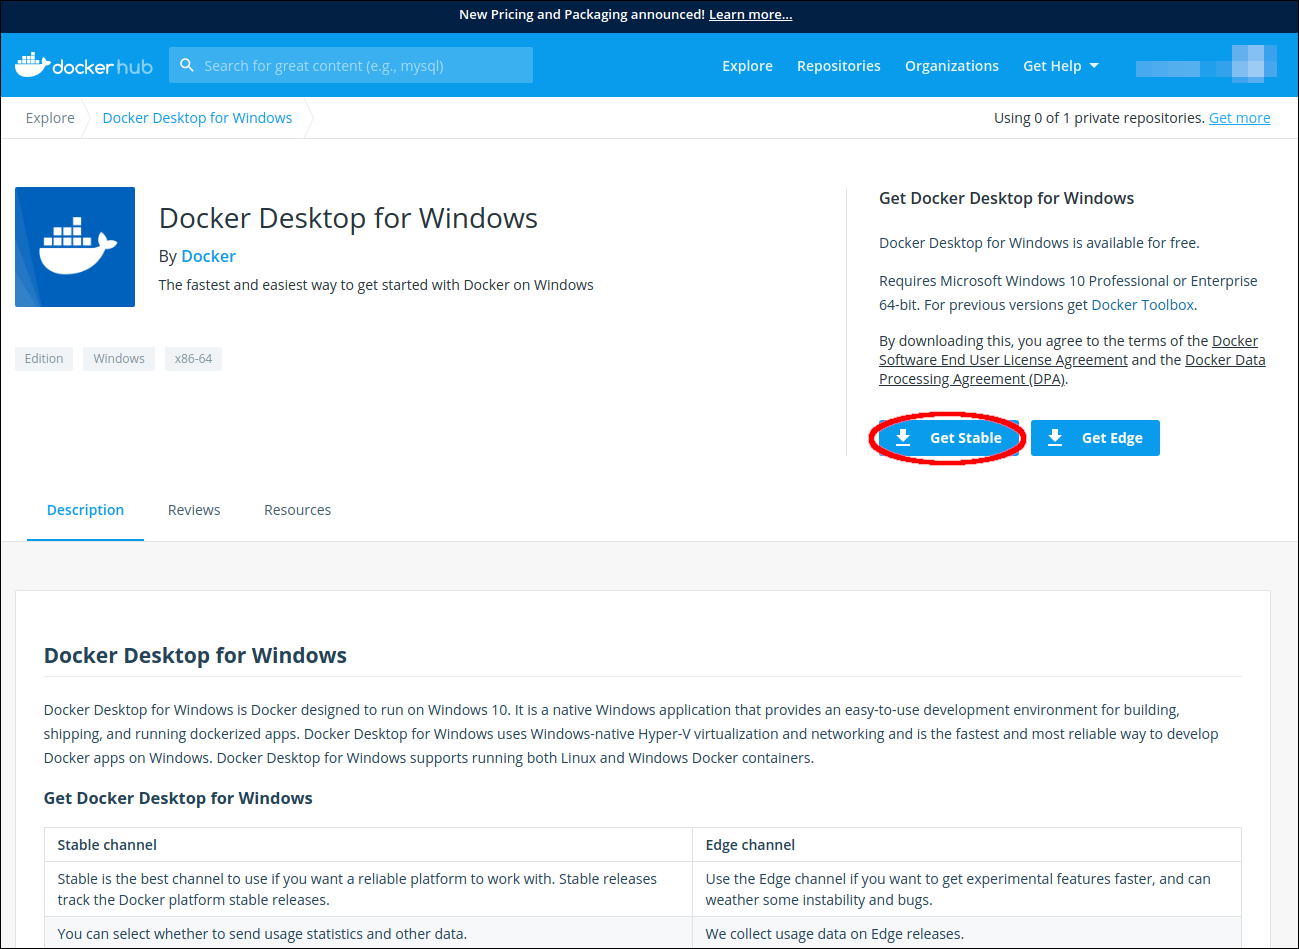Screen dimensions: 1299x949
Task: Click the Docker Desktop whale product image
Action: (75, 247)
